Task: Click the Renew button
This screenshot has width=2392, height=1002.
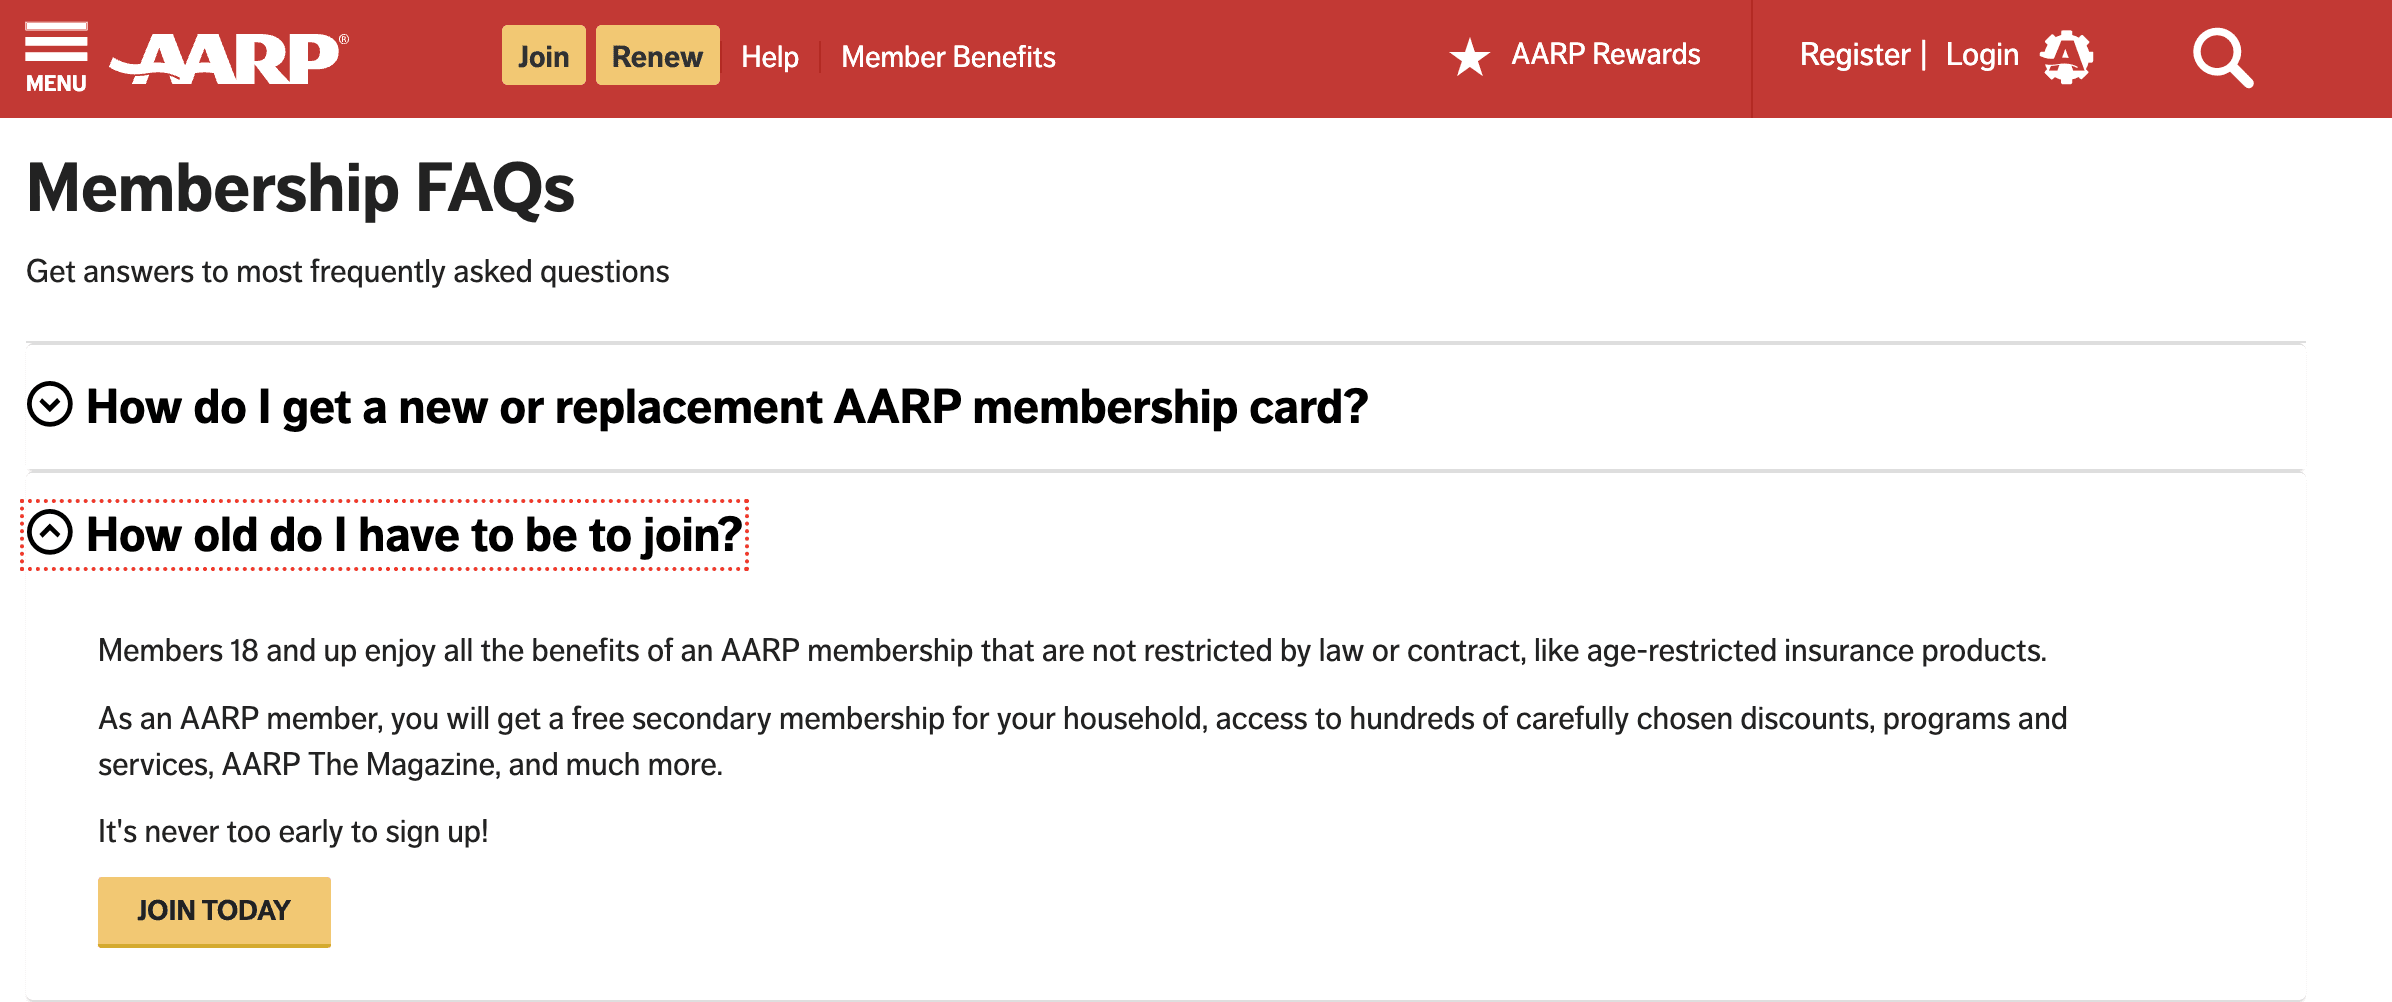Action: pos(657,55)
